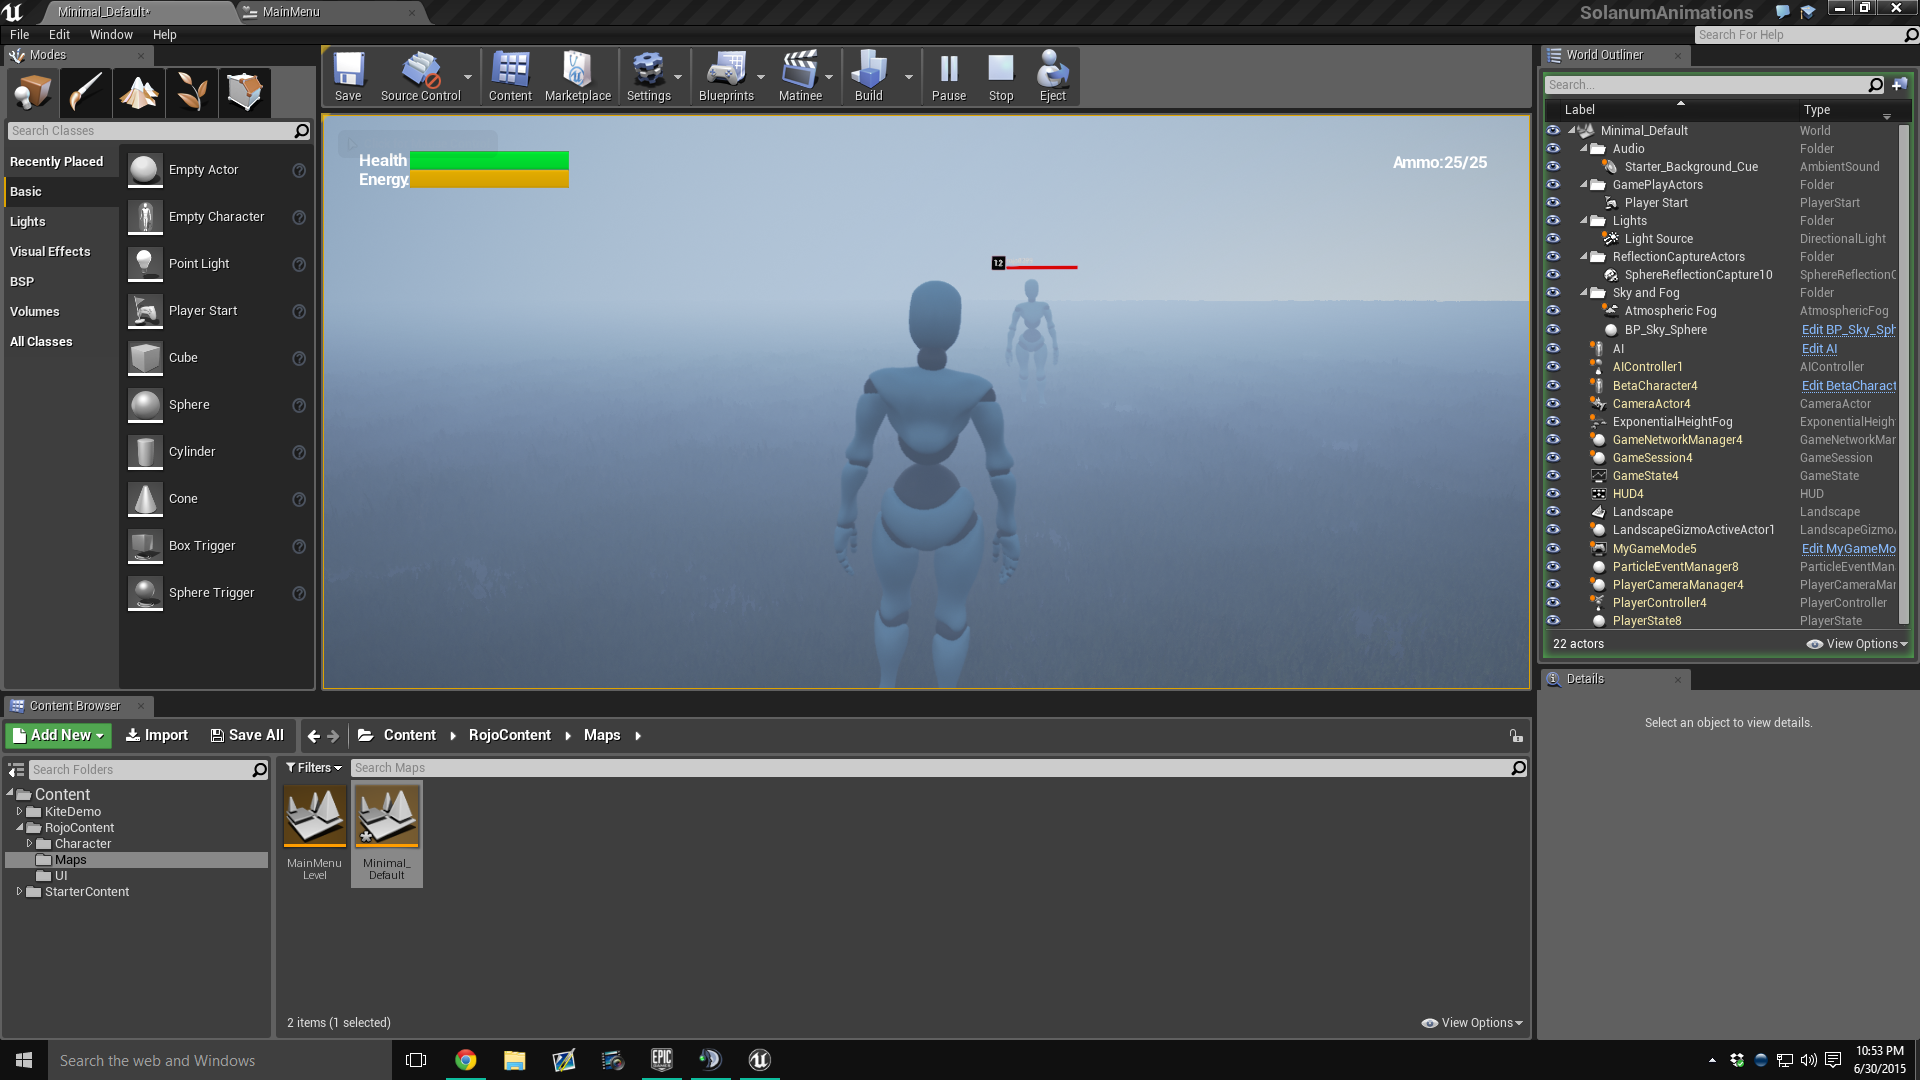This screenshot has width=1920, height=1080.
Task: Toggle the Content Browser lock icon
Action: tap(1516, 736)
